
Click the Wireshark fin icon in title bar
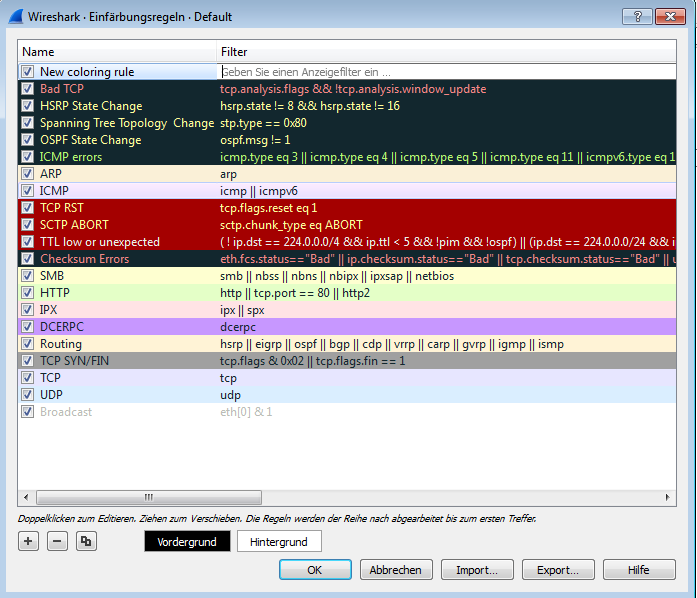click(x=16, y=17)
